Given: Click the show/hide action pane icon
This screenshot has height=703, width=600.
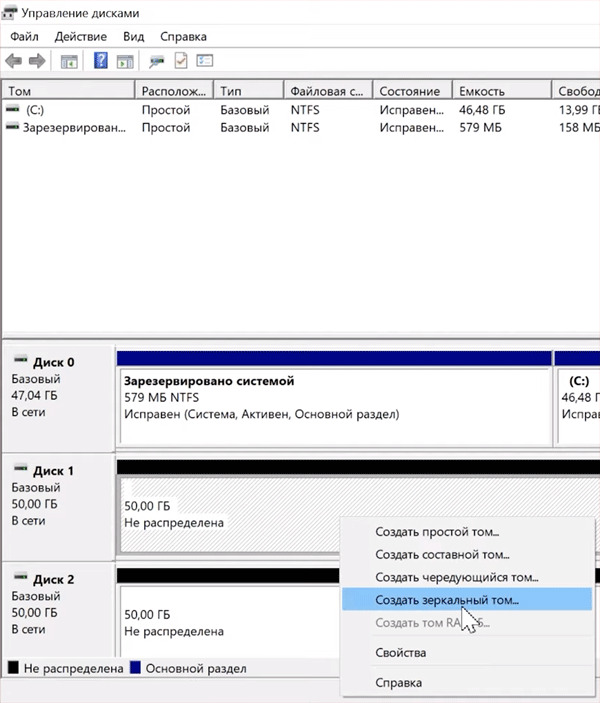Looking at the screenshot, I should click(x=125, y=61).
